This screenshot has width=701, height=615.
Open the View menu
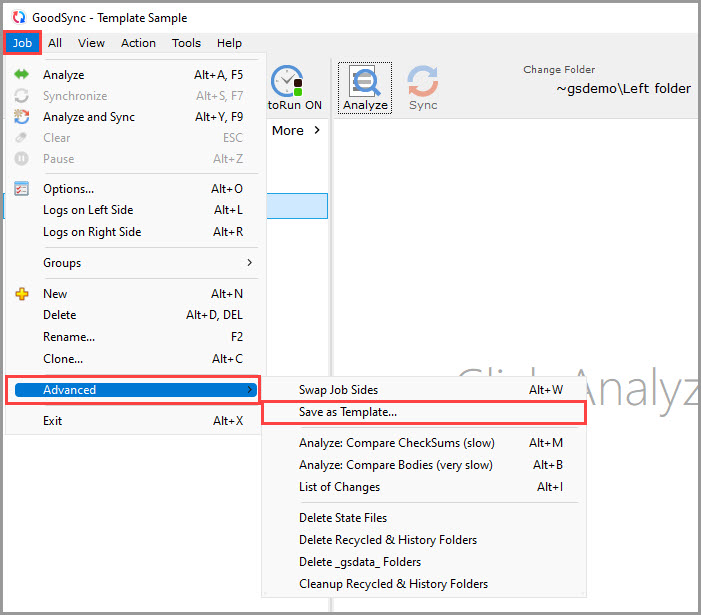pos(91,43)
